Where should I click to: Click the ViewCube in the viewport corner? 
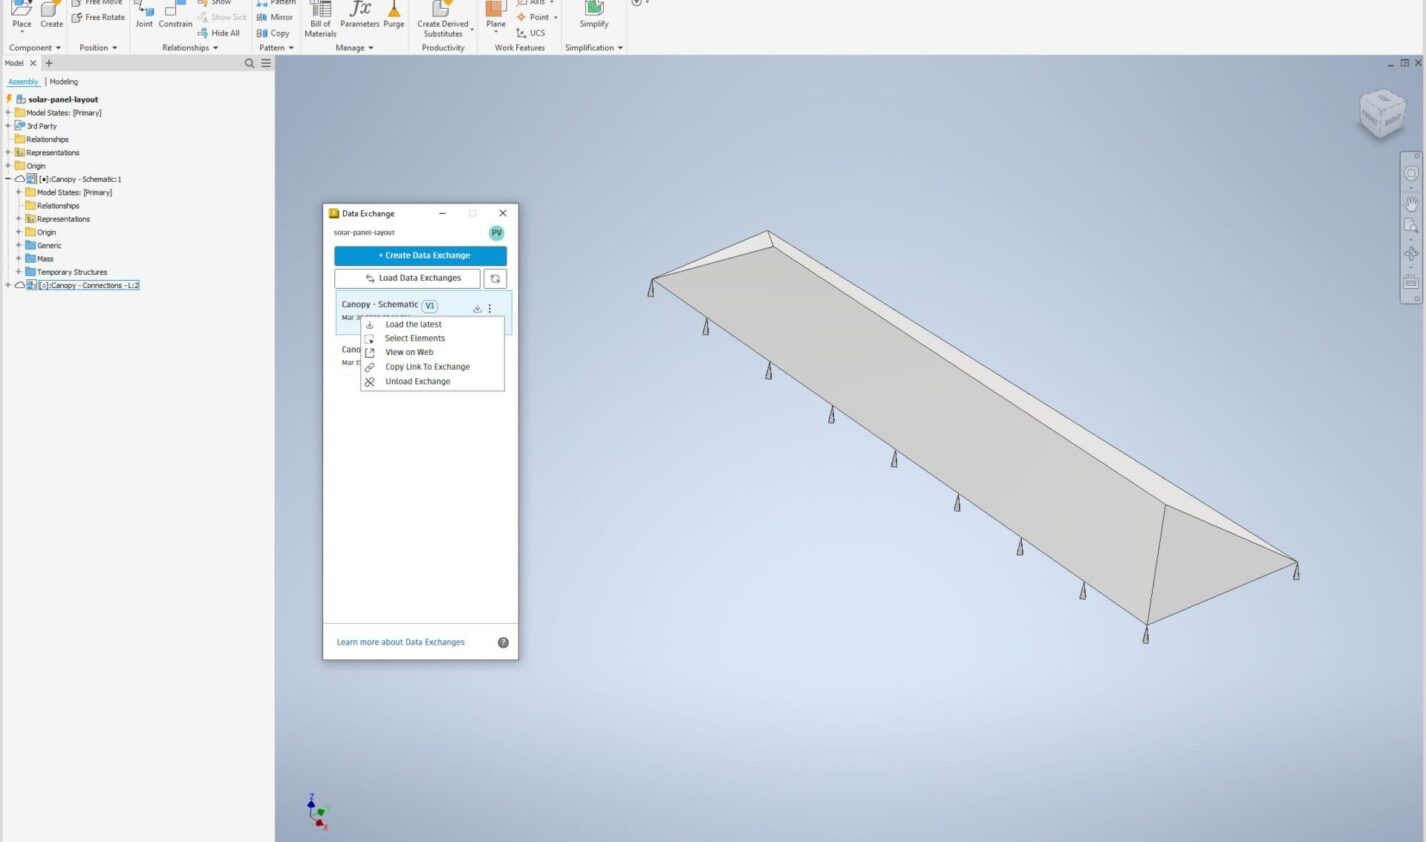point(1382,114)
